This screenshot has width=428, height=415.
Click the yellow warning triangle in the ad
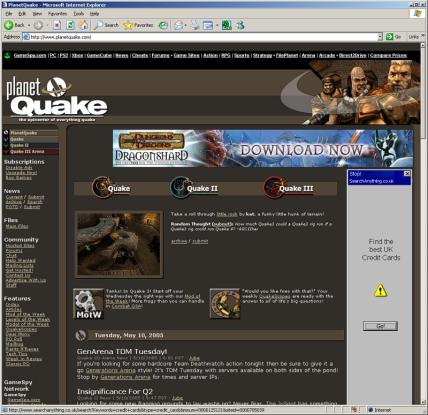point(380,290)
